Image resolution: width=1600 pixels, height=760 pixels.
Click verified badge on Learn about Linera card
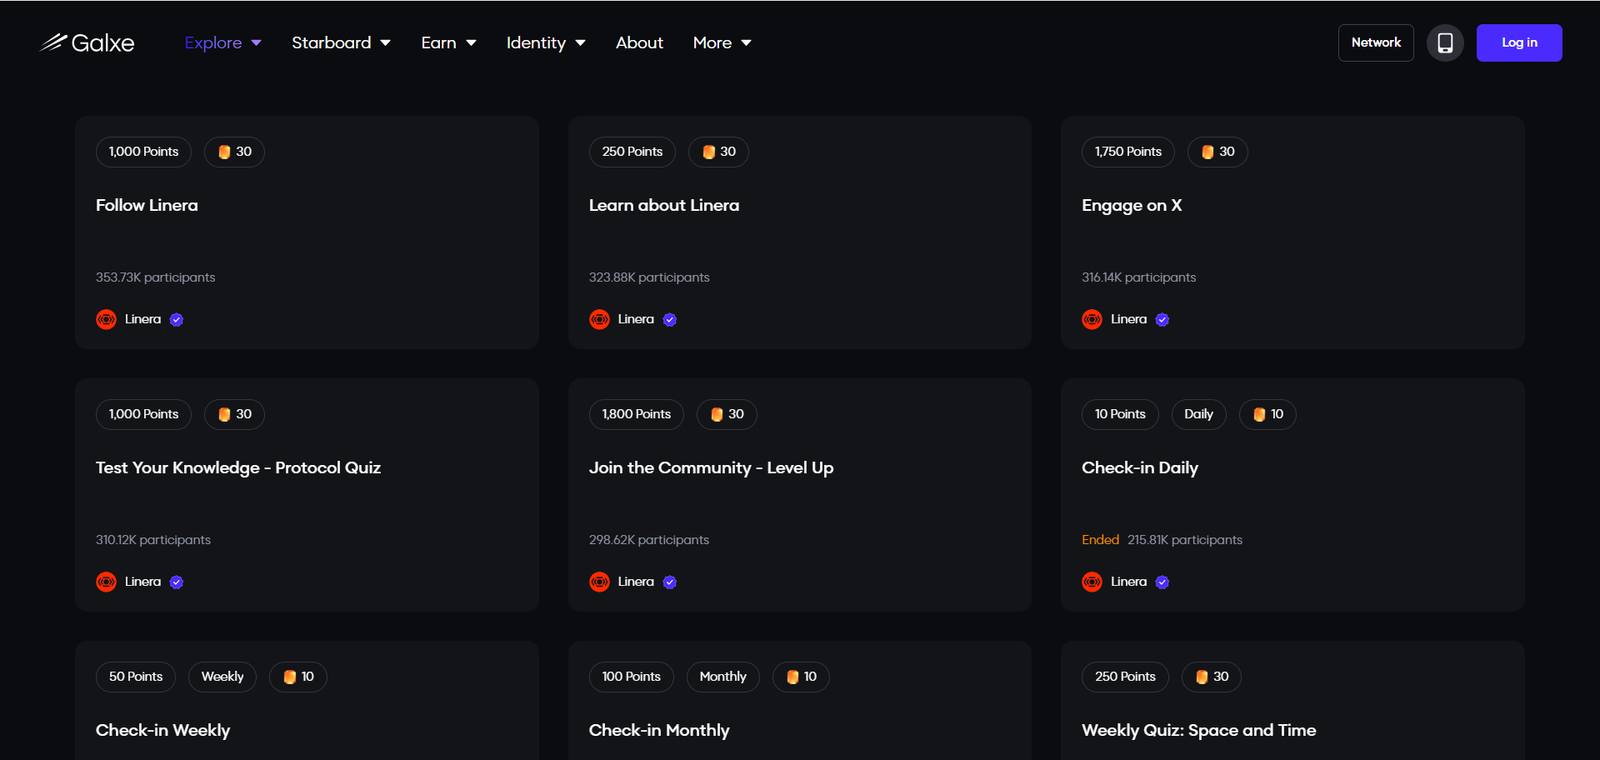670,320
